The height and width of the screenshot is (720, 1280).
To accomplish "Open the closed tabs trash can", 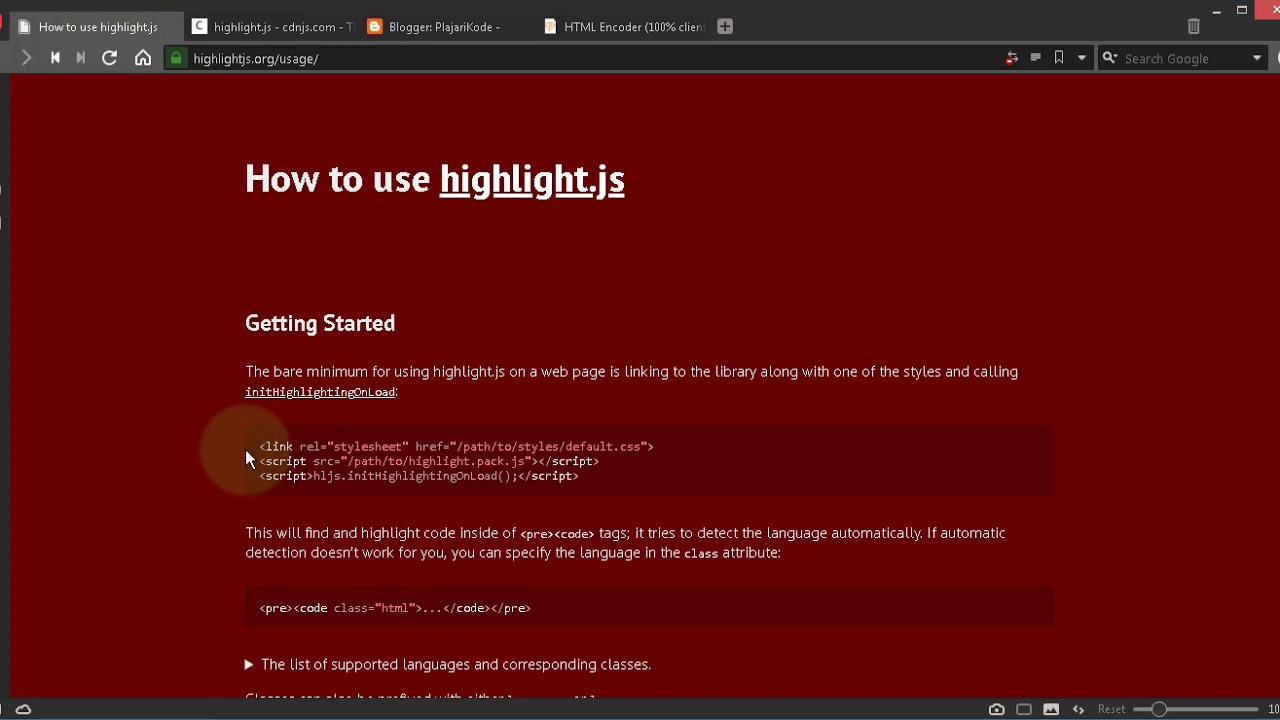I will (x=1193, y=27).
